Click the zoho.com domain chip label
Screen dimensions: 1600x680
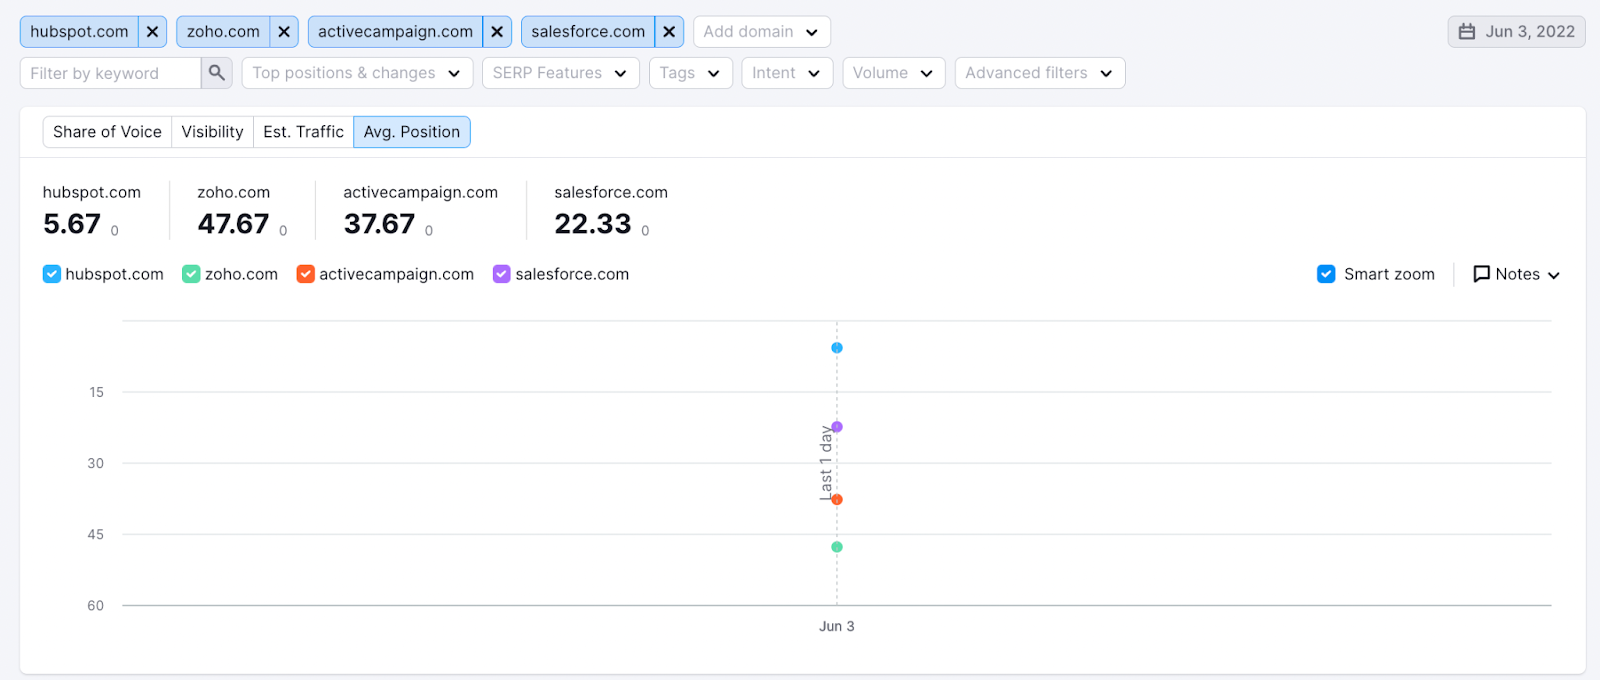(223, 32)
